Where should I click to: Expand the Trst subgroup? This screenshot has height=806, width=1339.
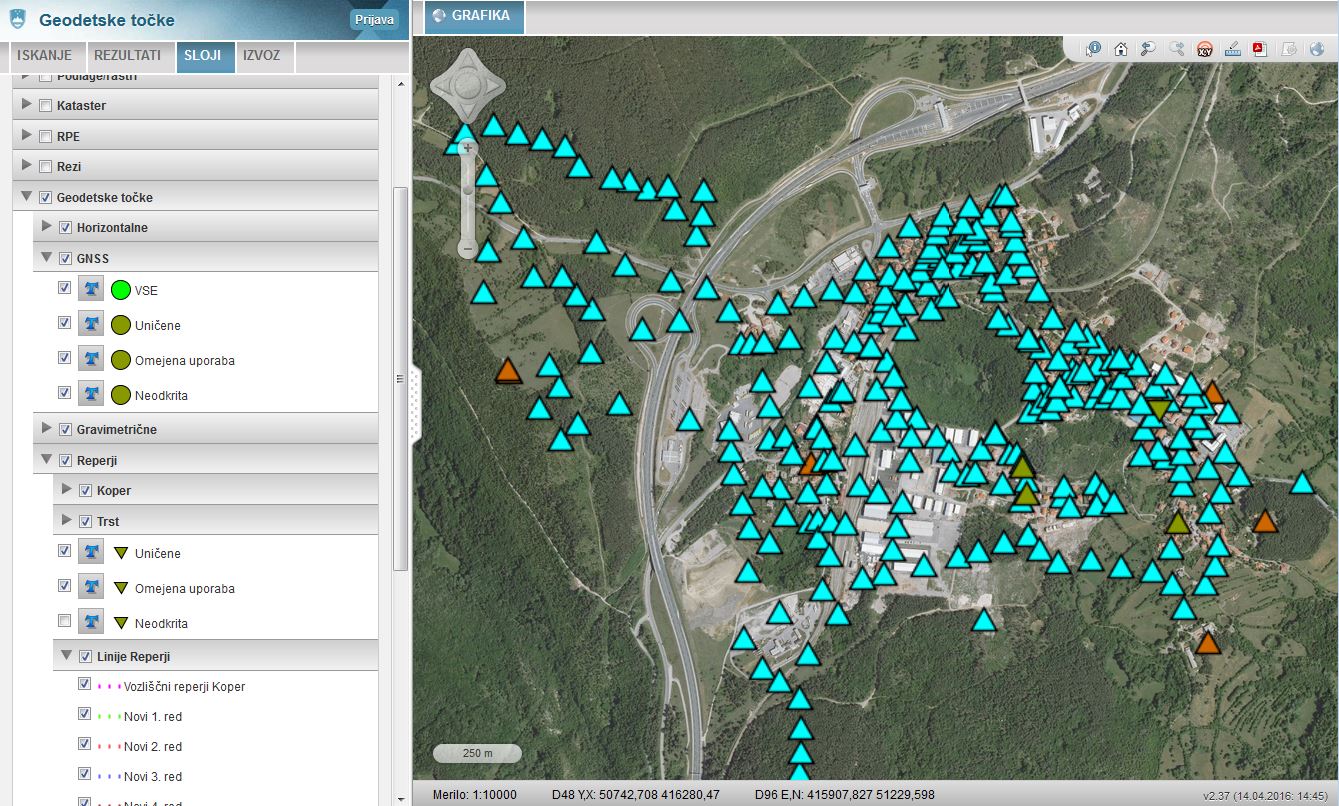click(67, 520)
